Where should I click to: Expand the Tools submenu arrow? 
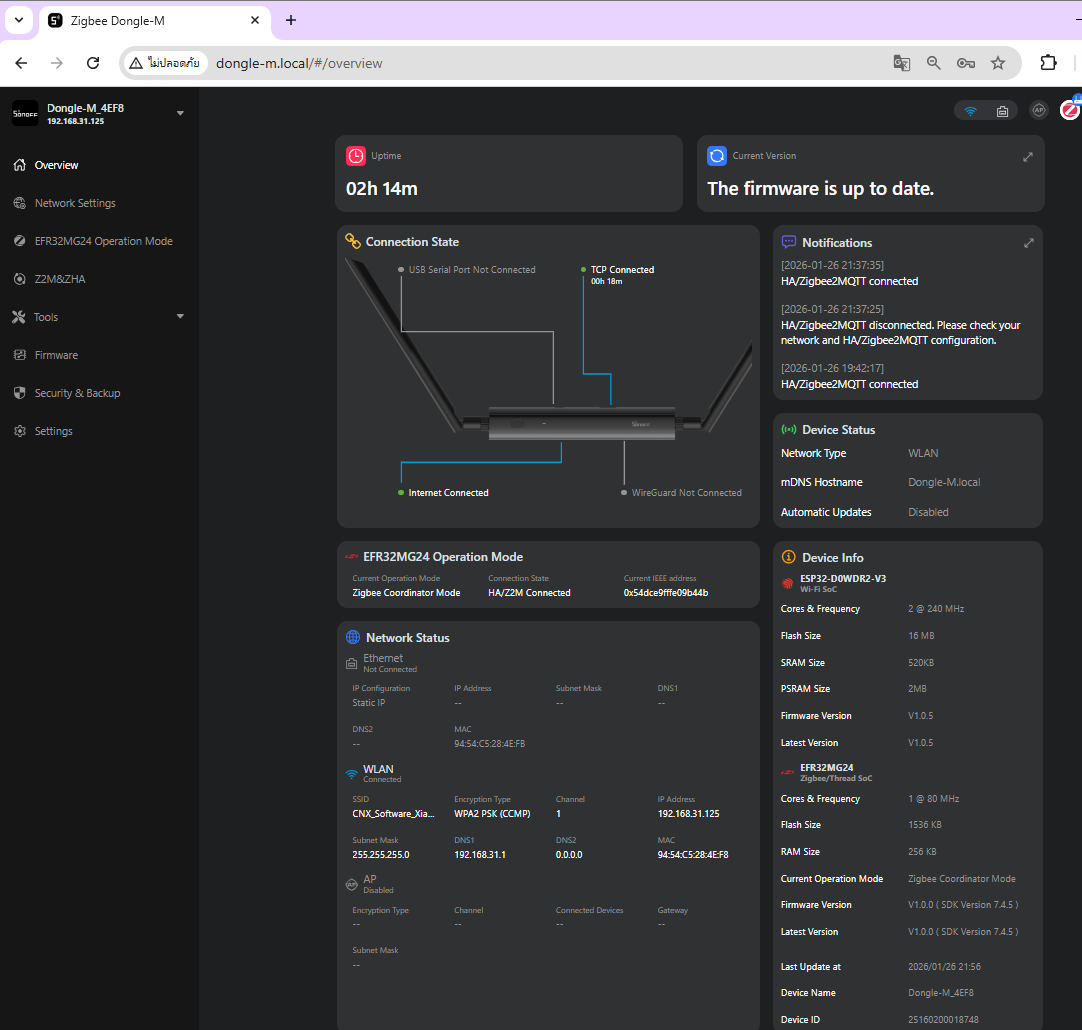[180, 317]
